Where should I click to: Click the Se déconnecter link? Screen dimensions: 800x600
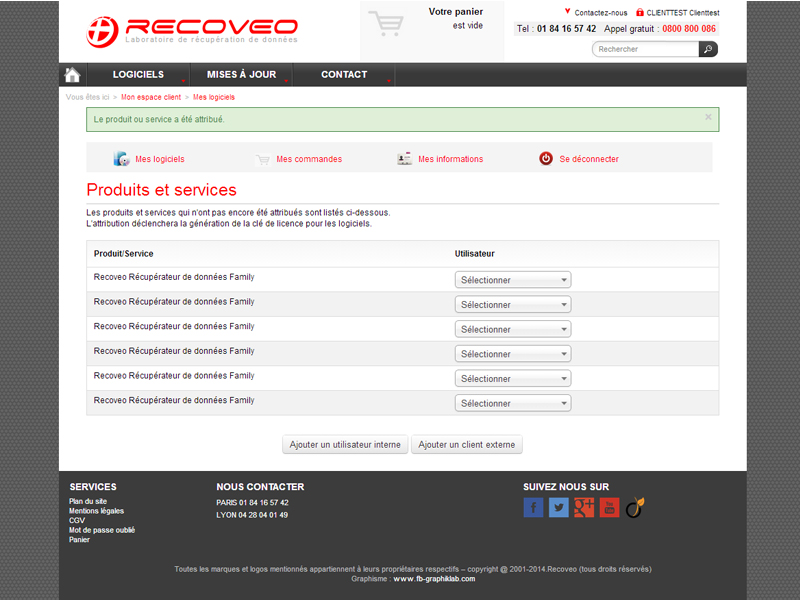click(x=589, y=159)
